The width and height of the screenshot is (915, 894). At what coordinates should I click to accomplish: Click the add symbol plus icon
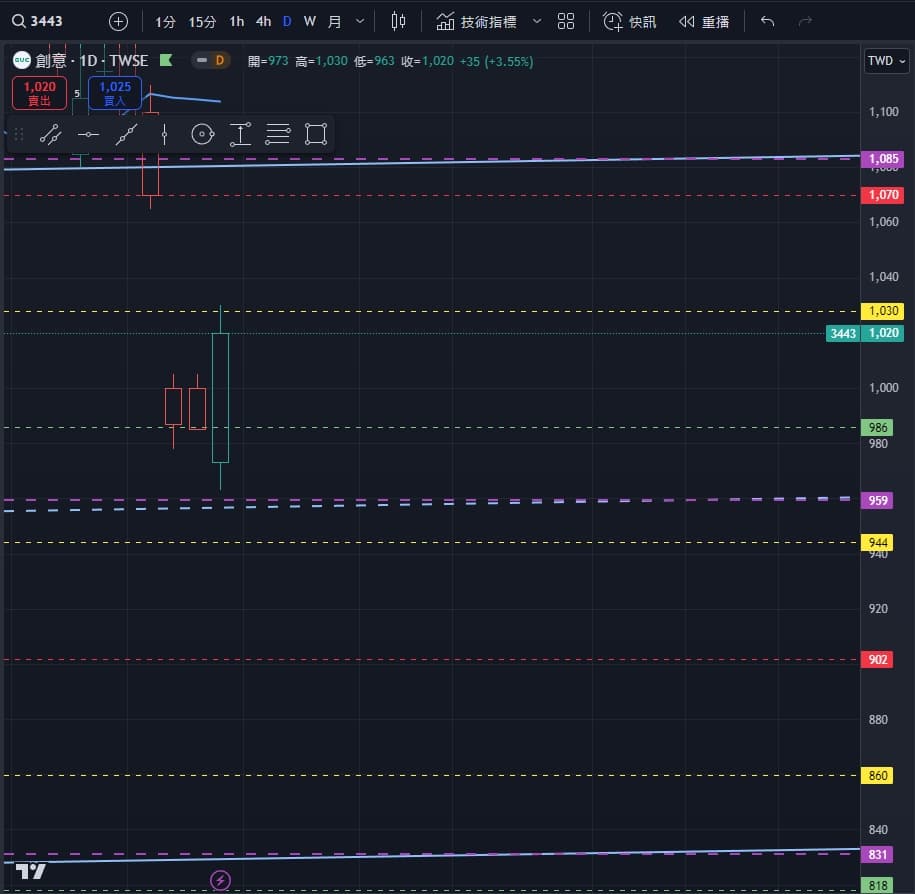click(118, 21)
